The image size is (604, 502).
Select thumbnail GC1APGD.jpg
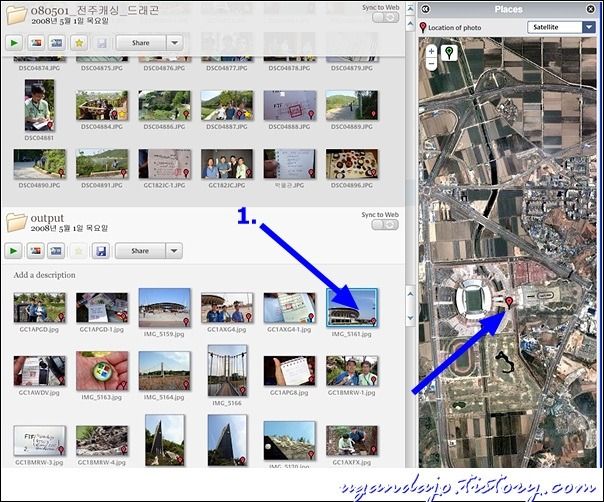[39, 307]
